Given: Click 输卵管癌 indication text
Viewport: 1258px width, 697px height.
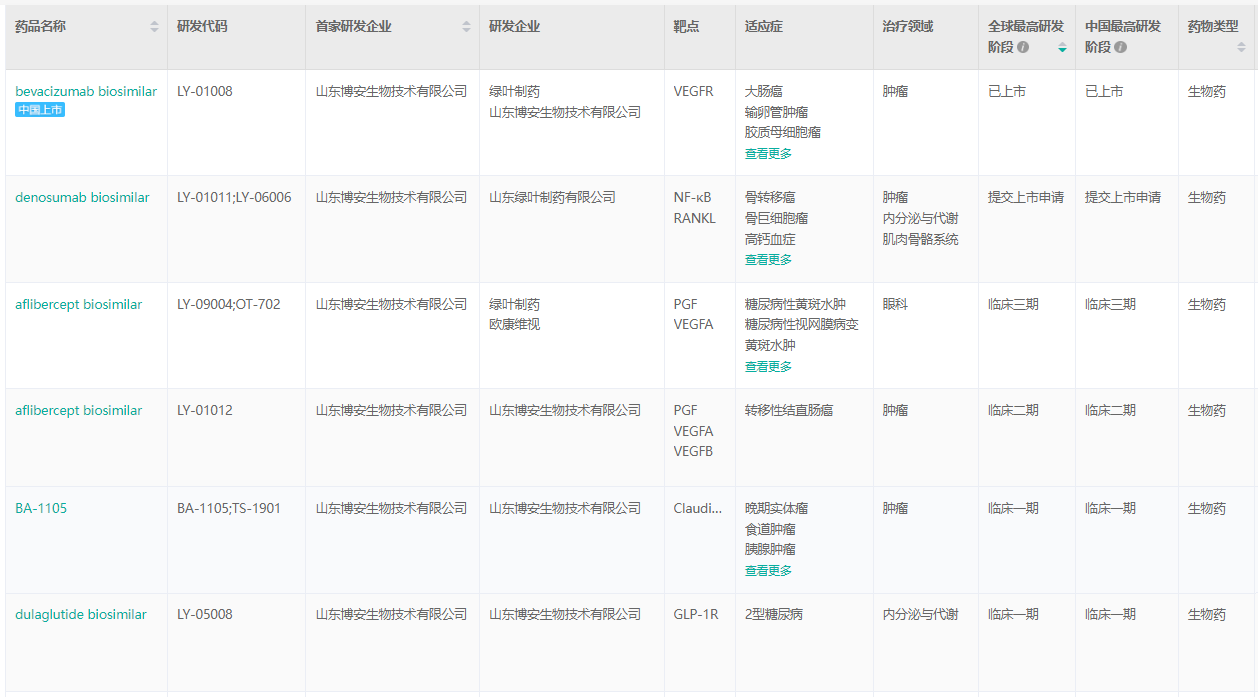Looking at the screenshot, I should 777,112.
